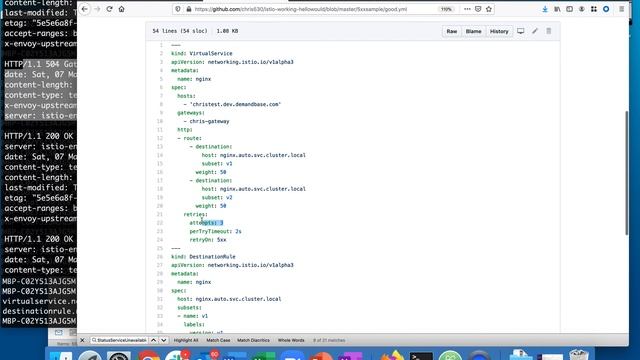Click the find-in-page search field
Viewport: 640px width, 360px height.
(x=119, y=340)
